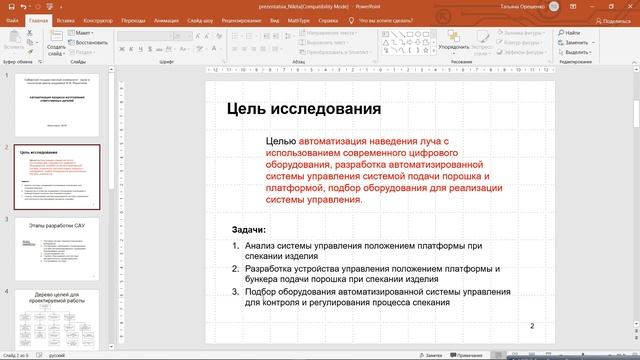Open the Replace (Заменить) dropdown arrow
The image size is (640, 360).
(x=593, y=42)
